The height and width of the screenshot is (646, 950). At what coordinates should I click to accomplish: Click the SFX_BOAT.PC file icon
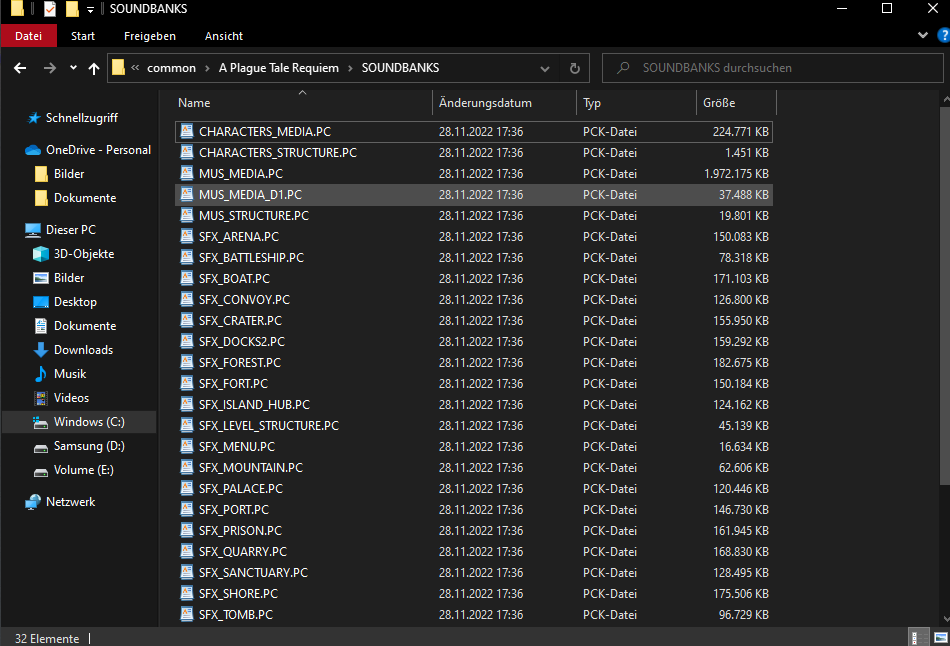[187, 278]
